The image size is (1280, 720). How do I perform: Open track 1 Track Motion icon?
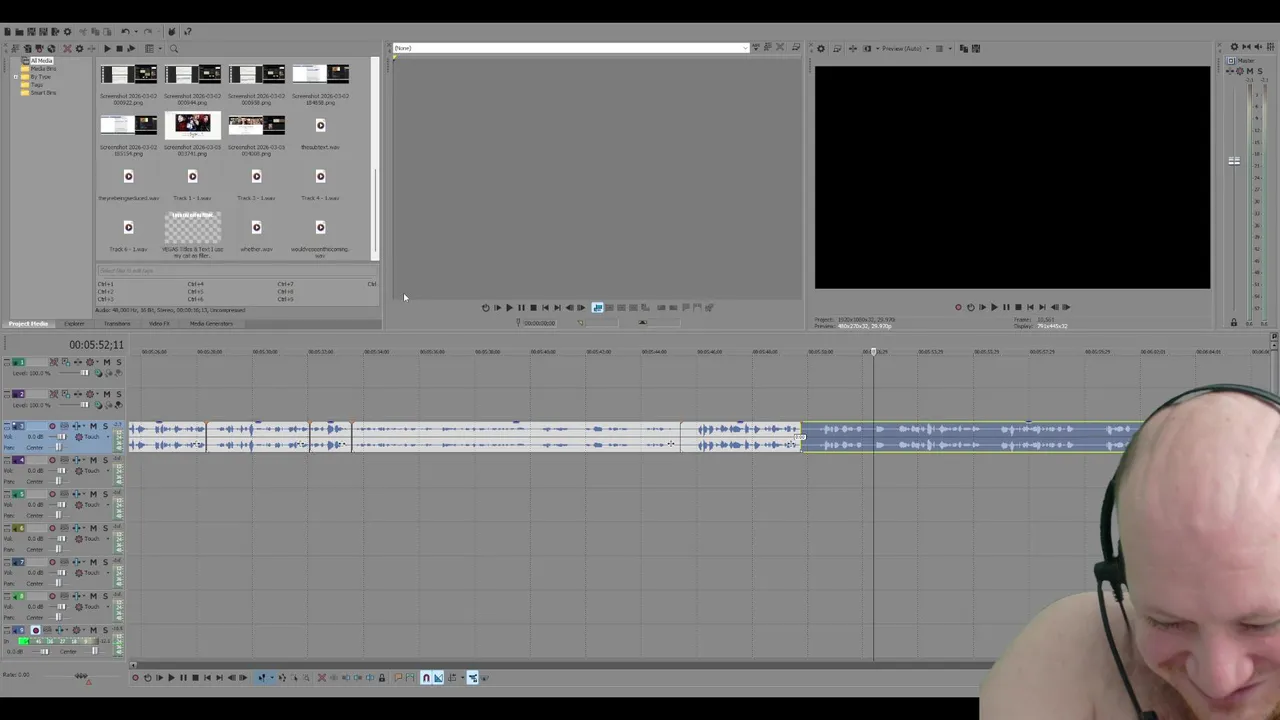click(x=64, y=362)
